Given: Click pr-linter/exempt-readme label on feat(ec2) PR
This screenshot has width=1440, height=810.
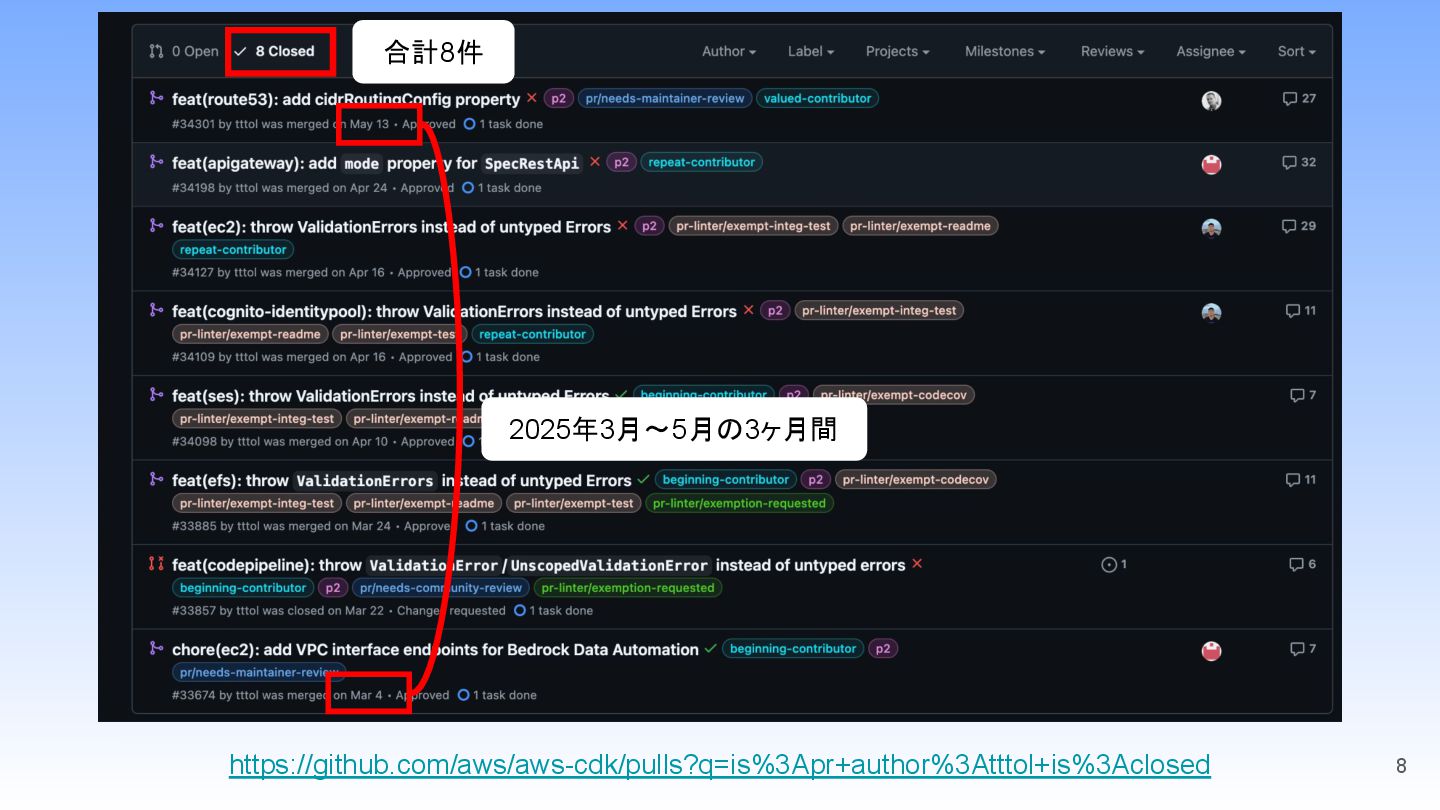Looking at the screenshot, I should (x=920, y=226).
